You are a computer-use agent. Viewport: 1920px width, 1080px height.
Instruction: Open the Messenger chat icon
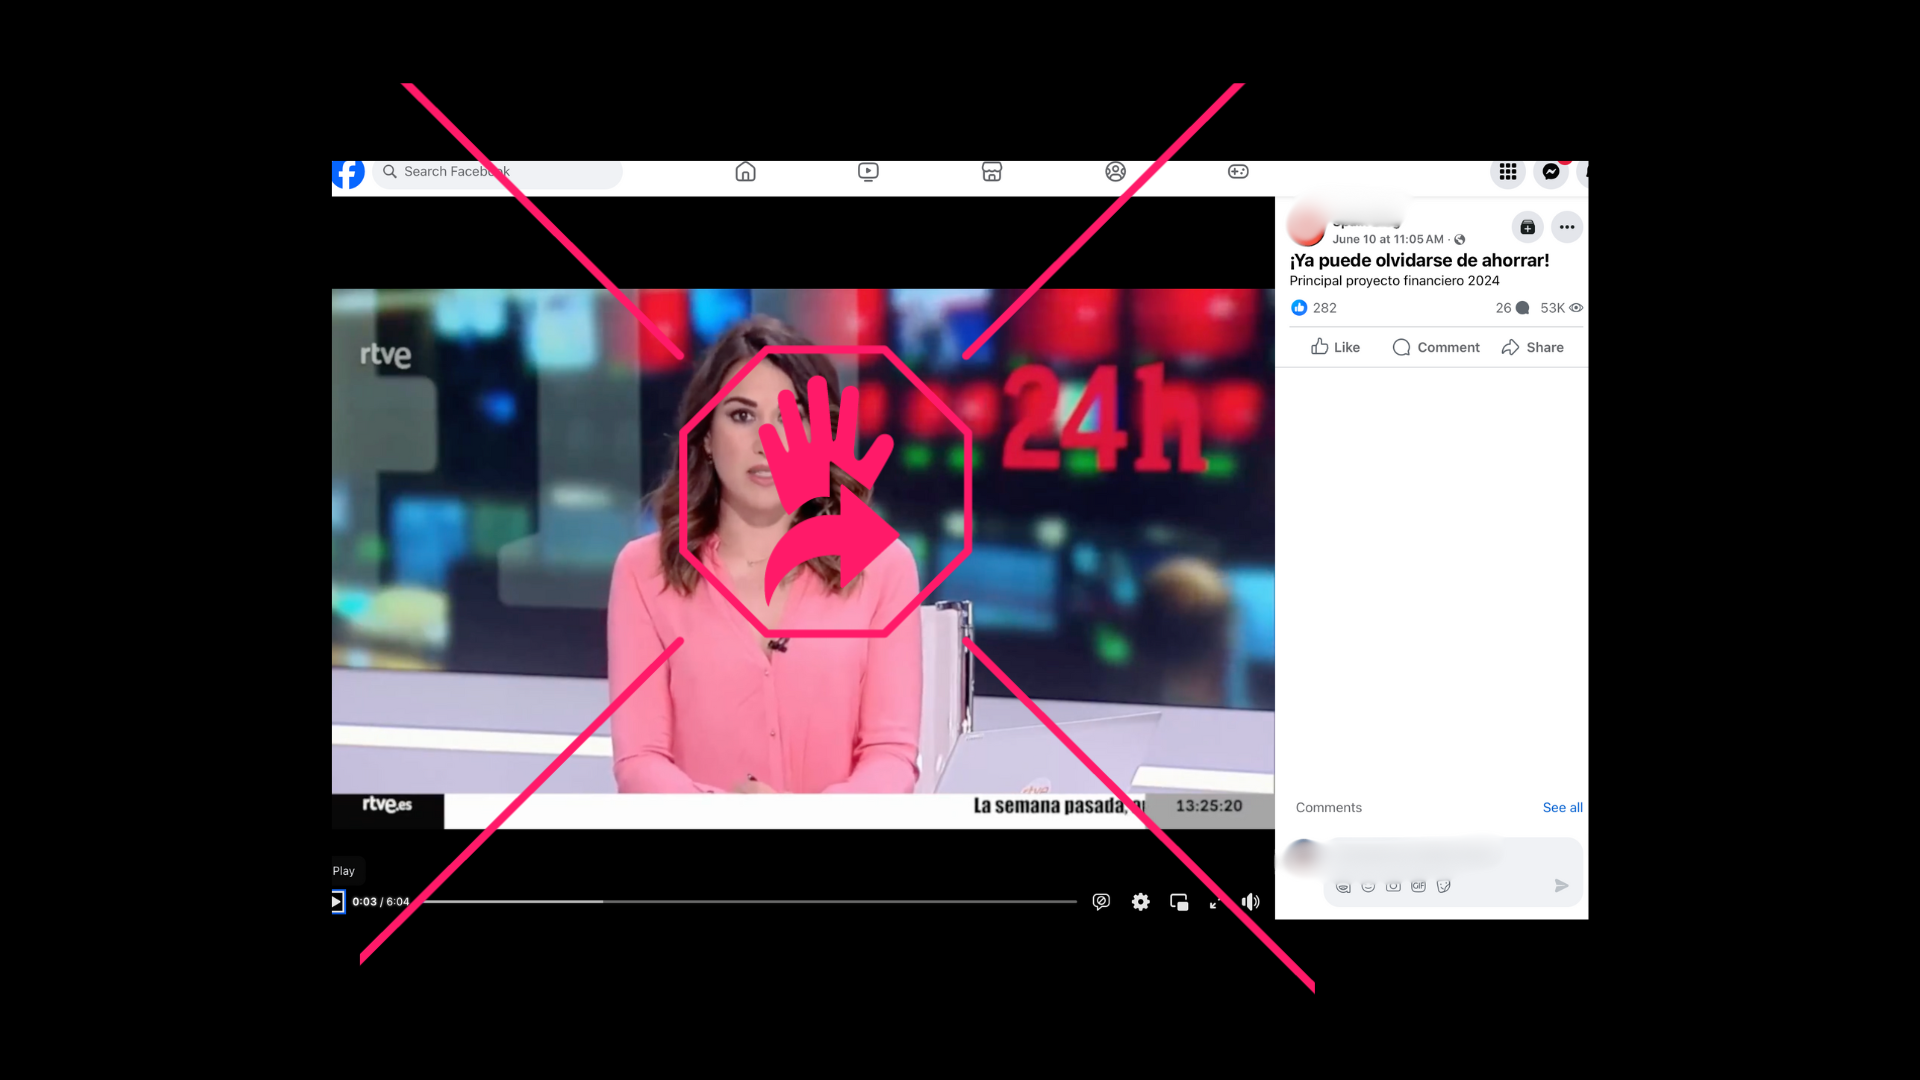point(1550,172)
